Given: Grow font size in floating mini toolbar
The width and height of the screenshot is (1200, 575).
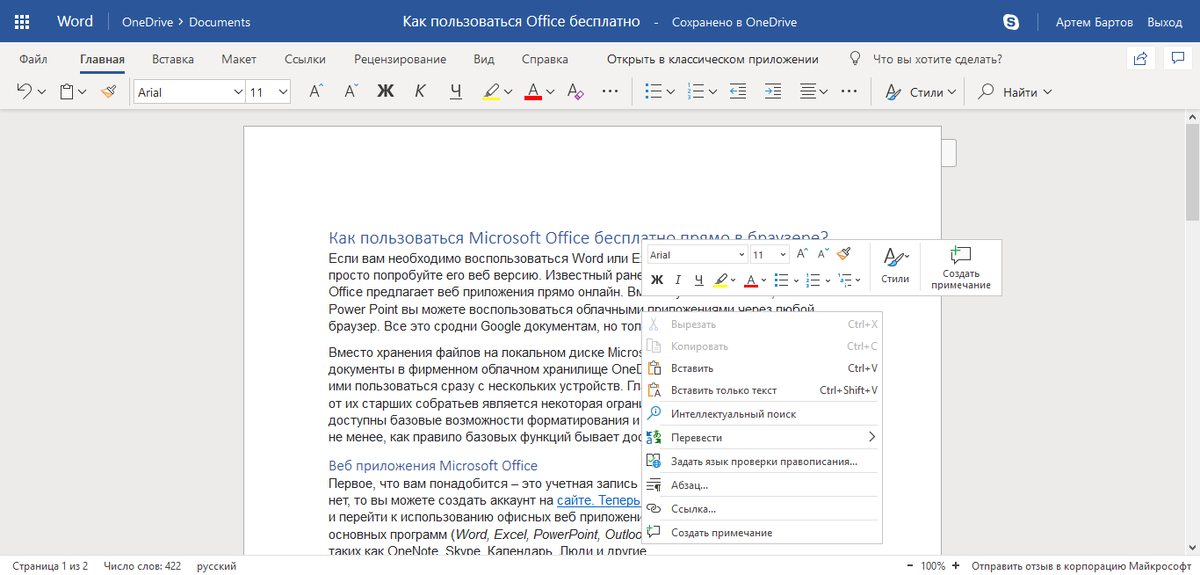Looking at the screenshot, I should [802, 255].
